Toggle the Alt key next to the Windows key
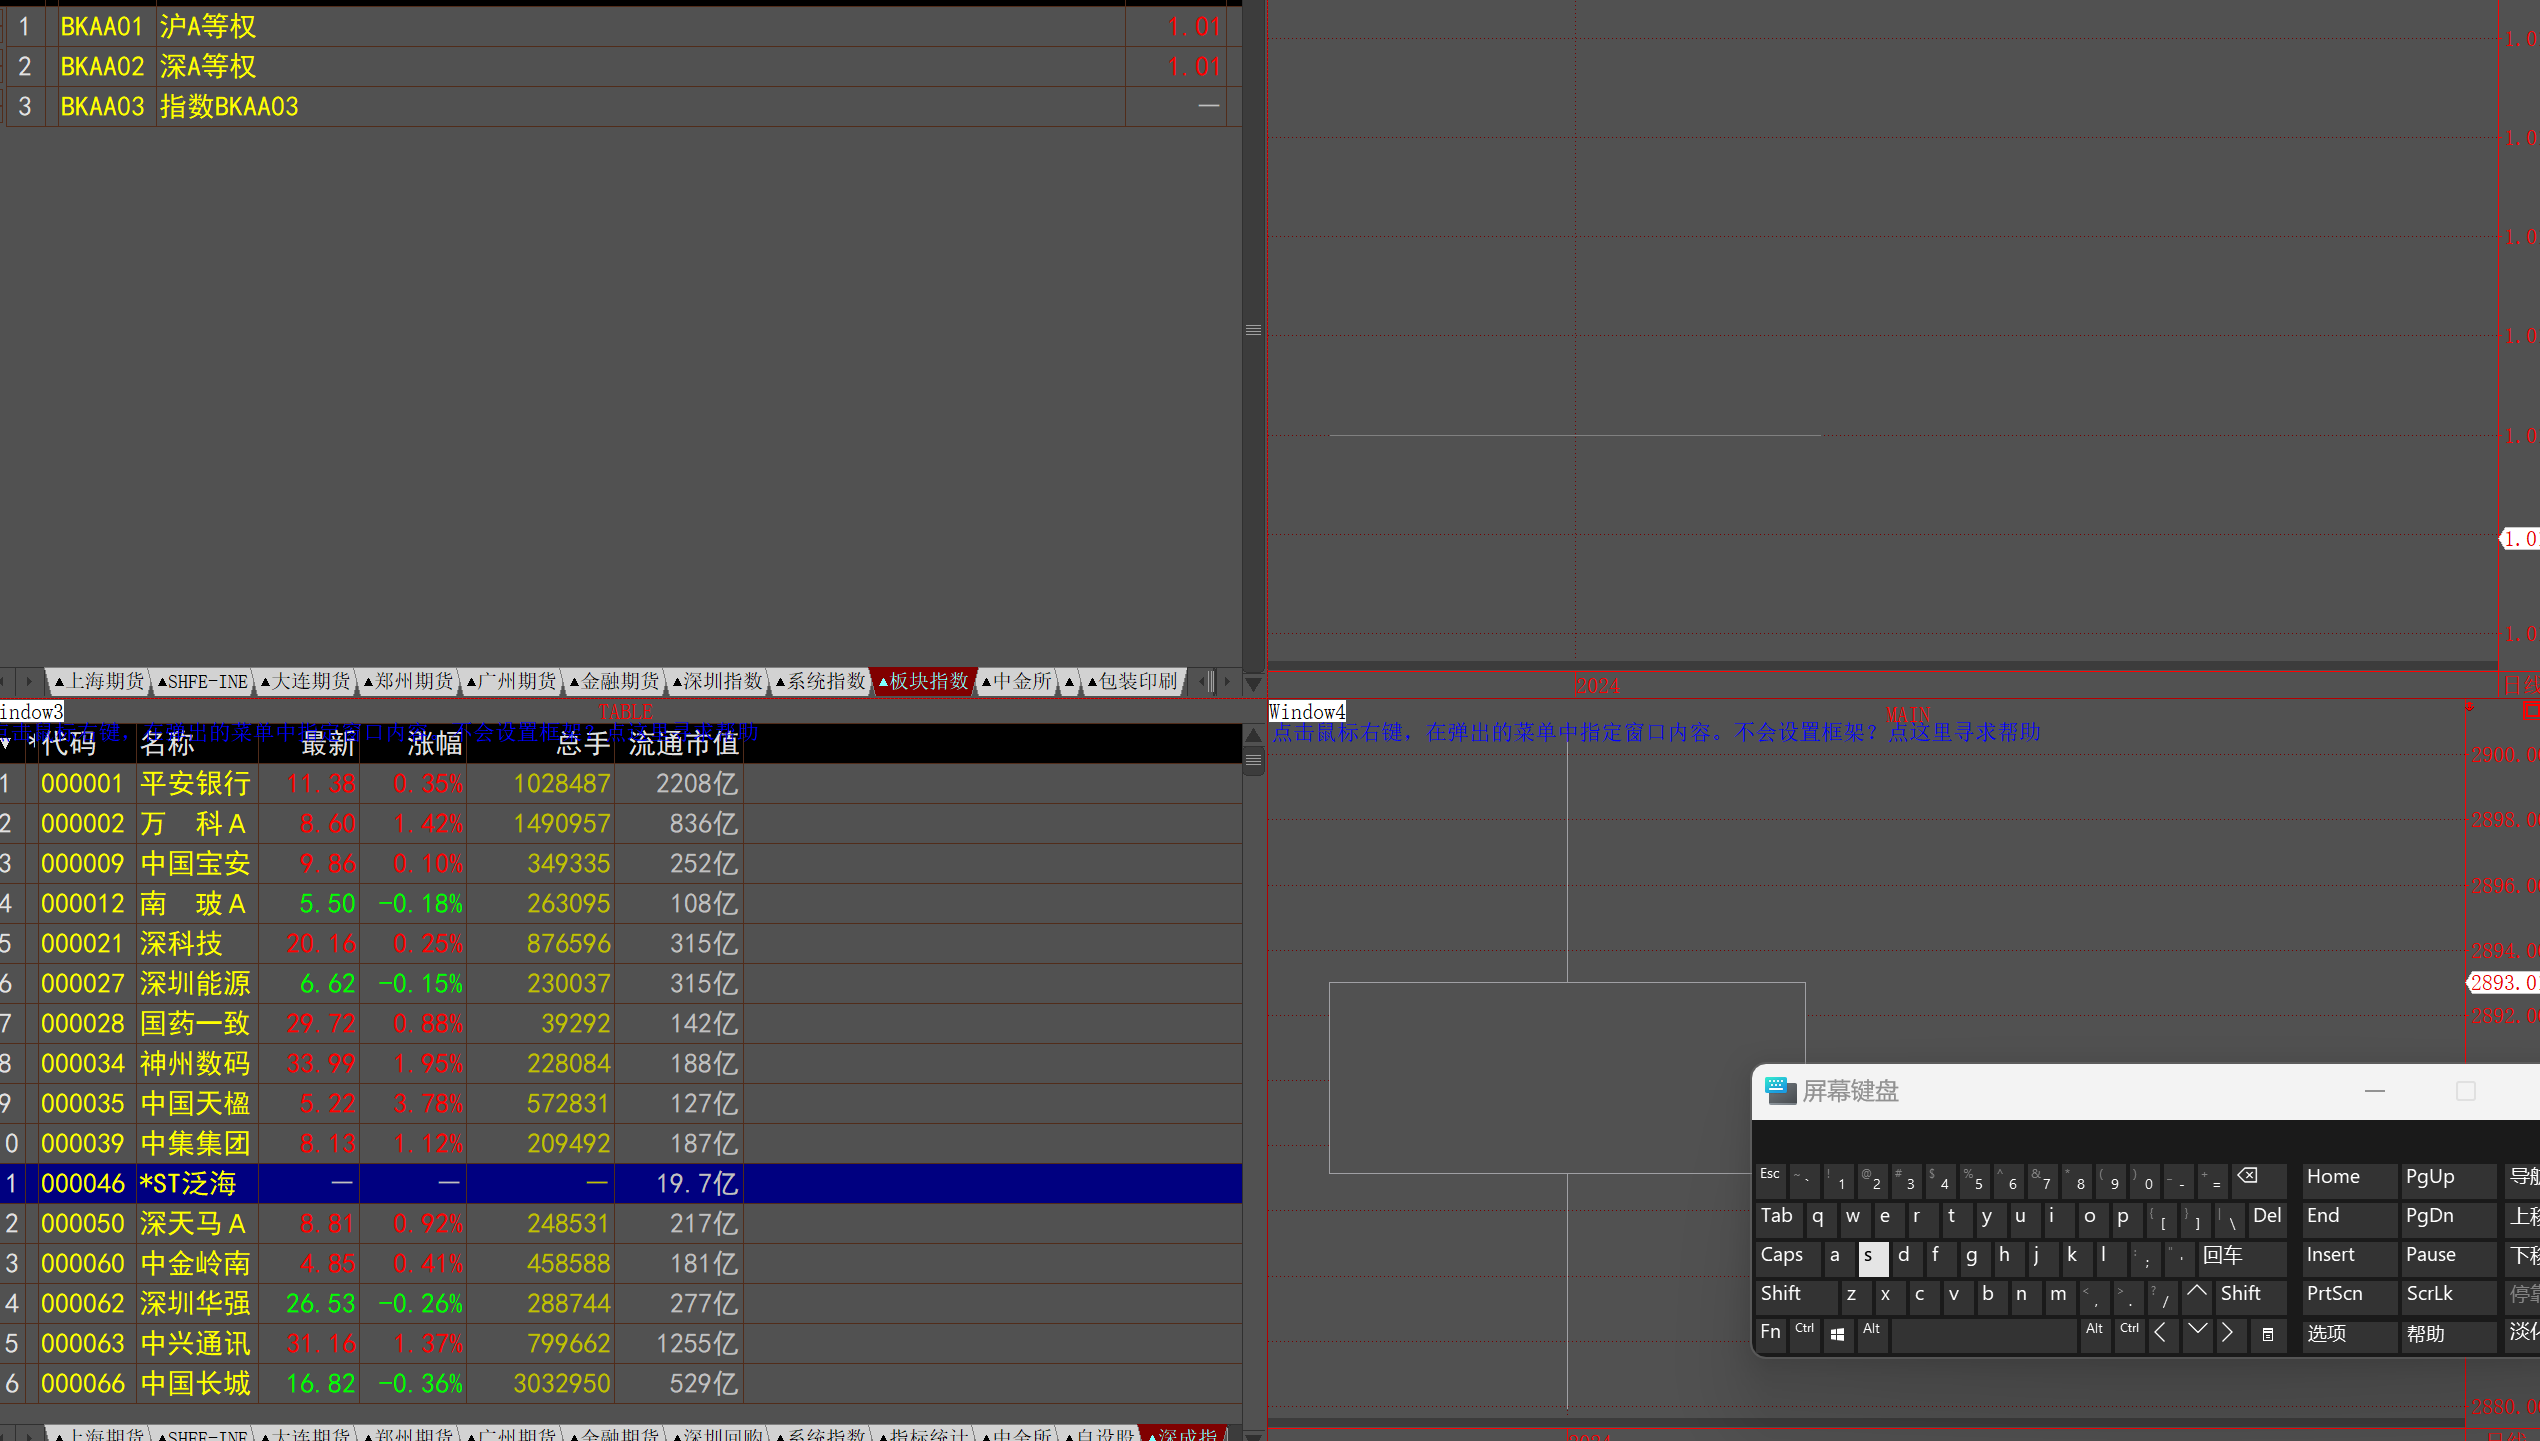The width and height of the screenshot is (2540, 1441). [1871, 1335]
